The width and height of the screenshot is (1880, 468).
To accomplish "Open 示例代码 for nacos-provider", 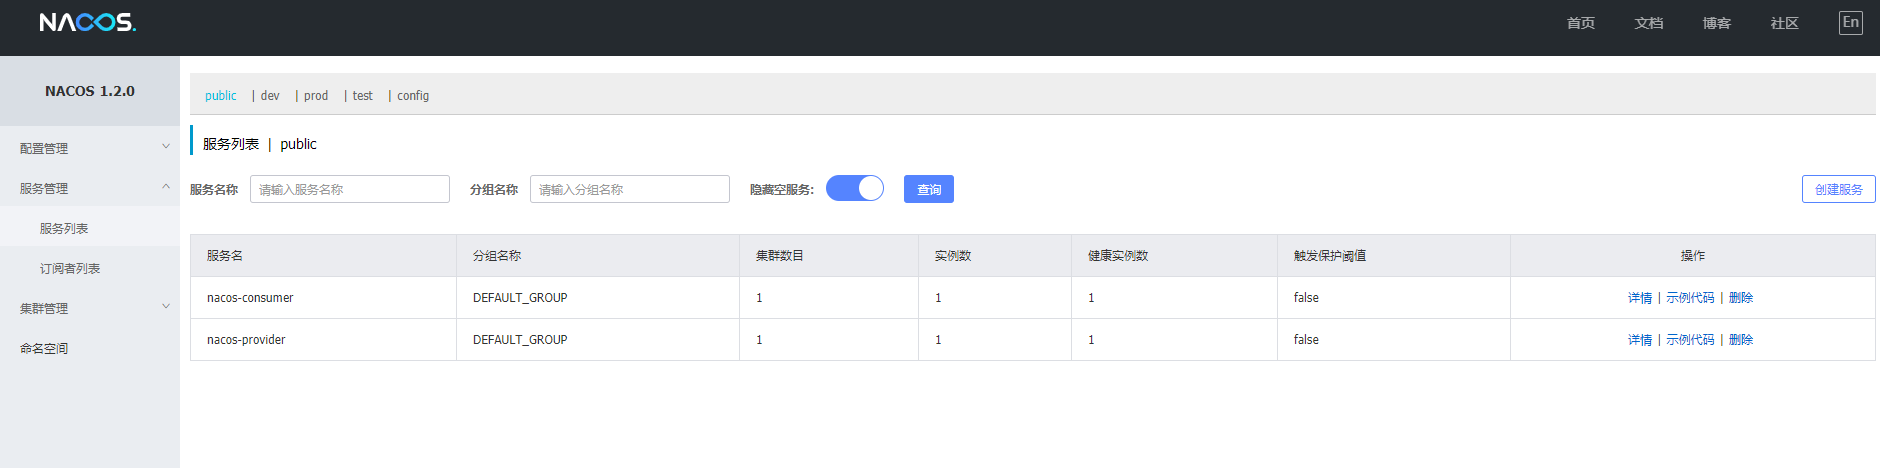I will pos(1690,340).
